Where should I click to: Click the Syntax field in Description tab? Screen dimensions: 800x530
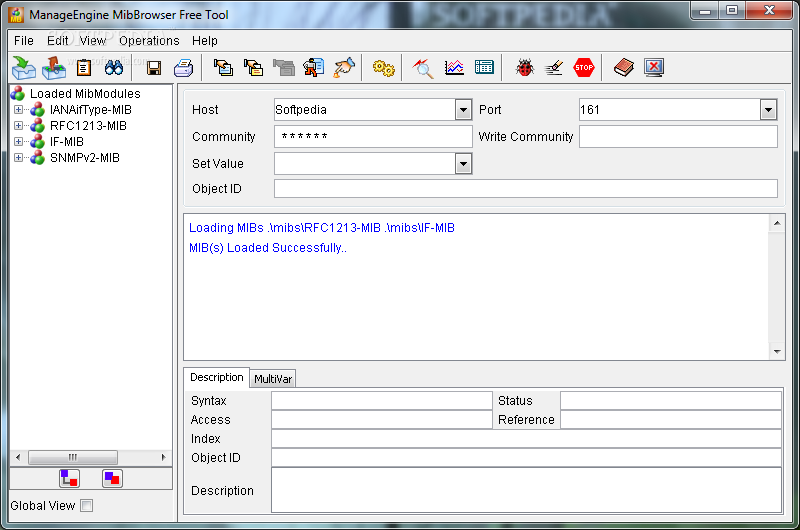(382, 400)
